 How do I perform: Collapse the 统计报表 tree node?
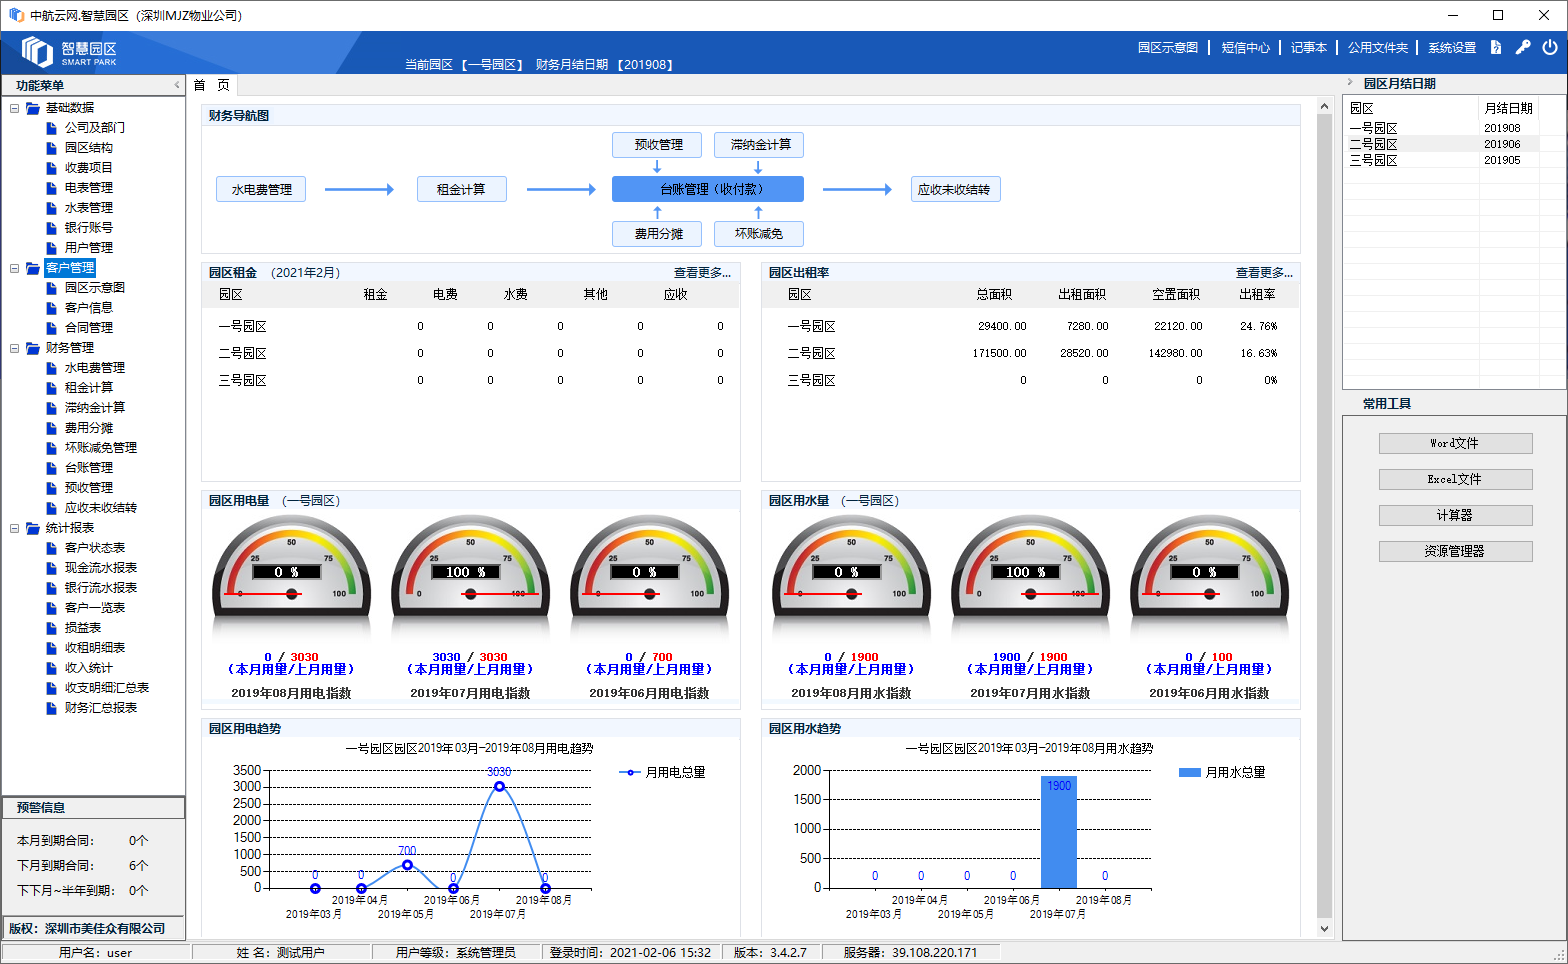point(14,528)
